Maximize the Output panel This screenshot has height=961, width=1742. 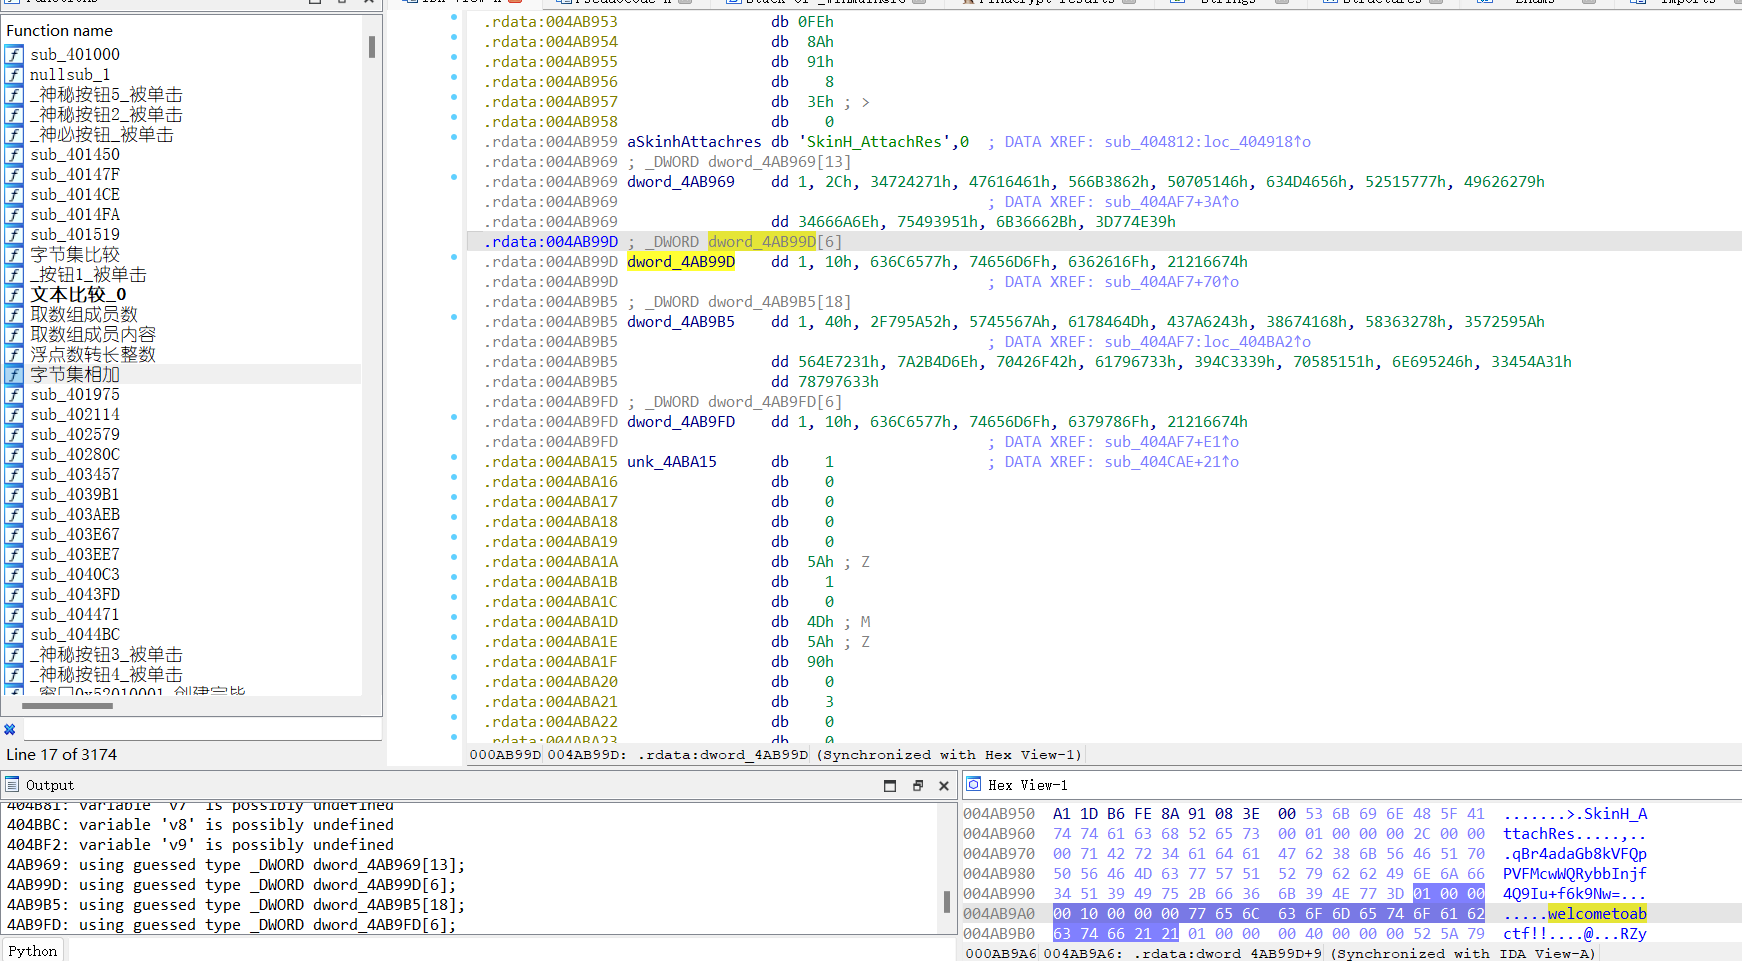[x=890, y=786]
